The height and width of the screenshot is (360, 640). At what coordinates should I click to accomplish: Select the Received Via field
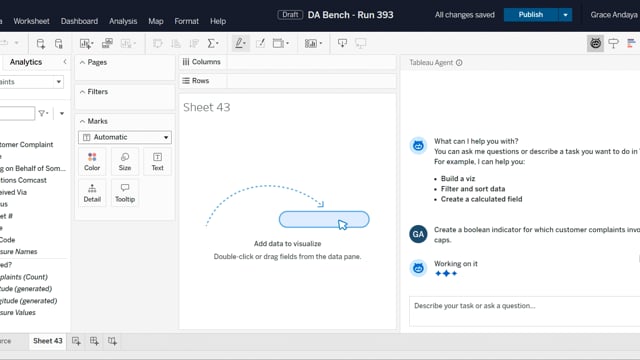coord(13,192)
